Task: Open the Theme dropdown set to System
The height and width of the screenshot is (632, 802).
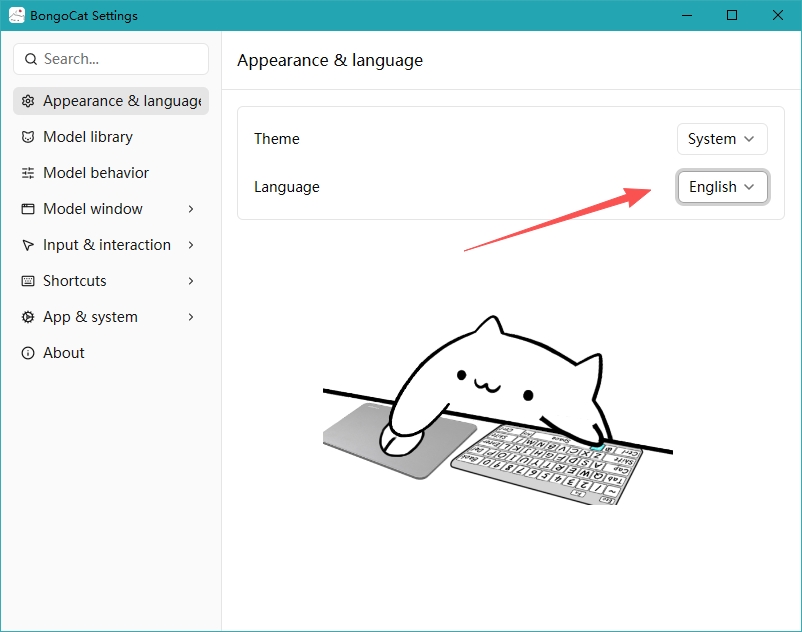Action: [722, 139]
